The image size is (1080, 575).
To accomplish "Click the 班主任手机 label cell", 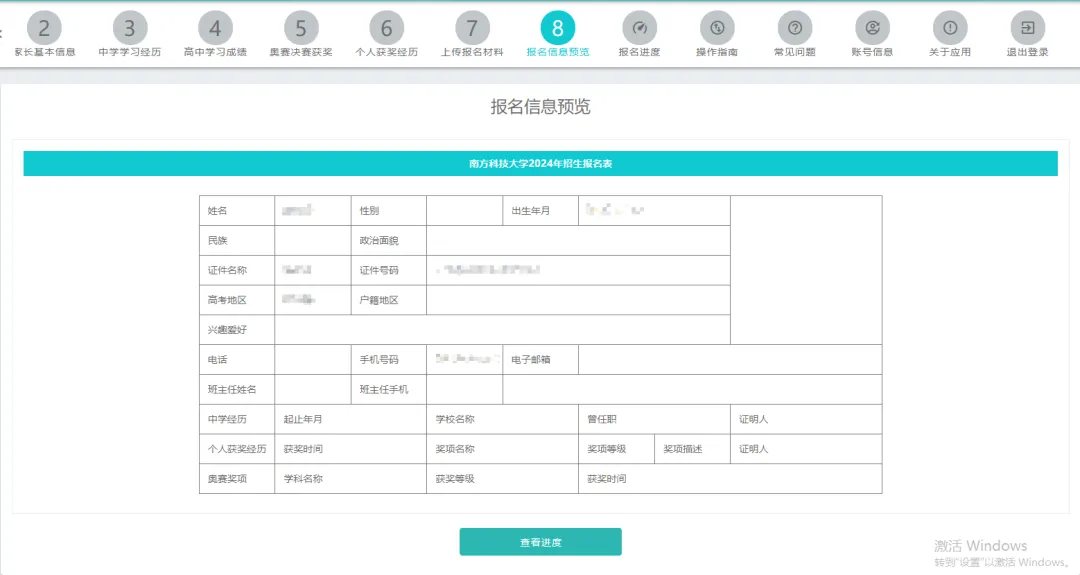I will pyautogui.click(x=388, y=389).
